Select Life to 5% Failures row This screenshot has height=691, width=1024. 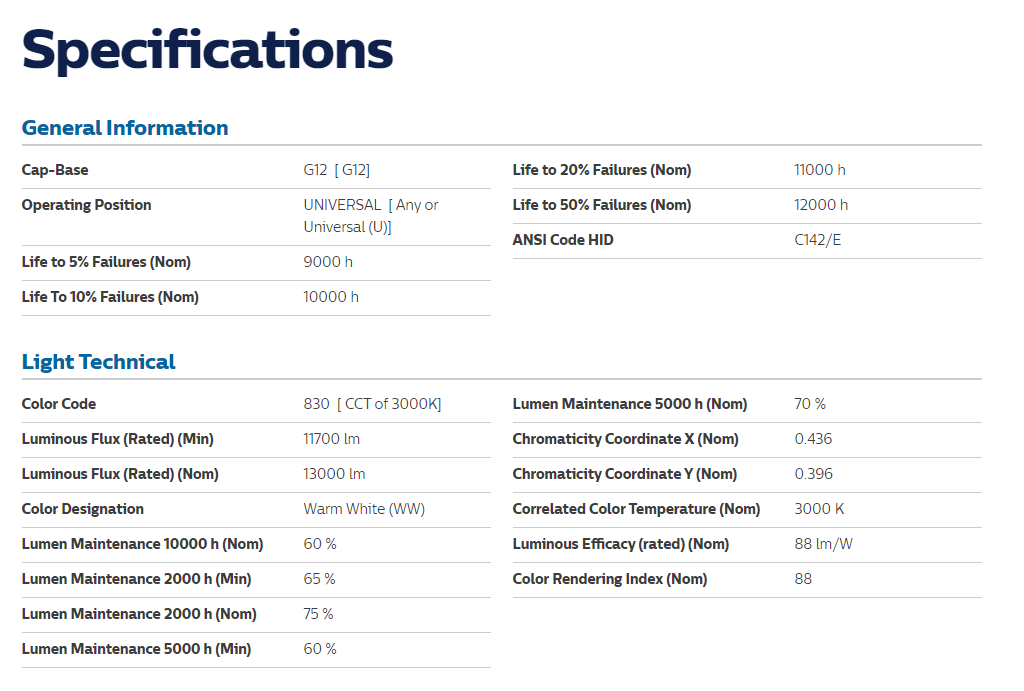[x=256, y=263]
